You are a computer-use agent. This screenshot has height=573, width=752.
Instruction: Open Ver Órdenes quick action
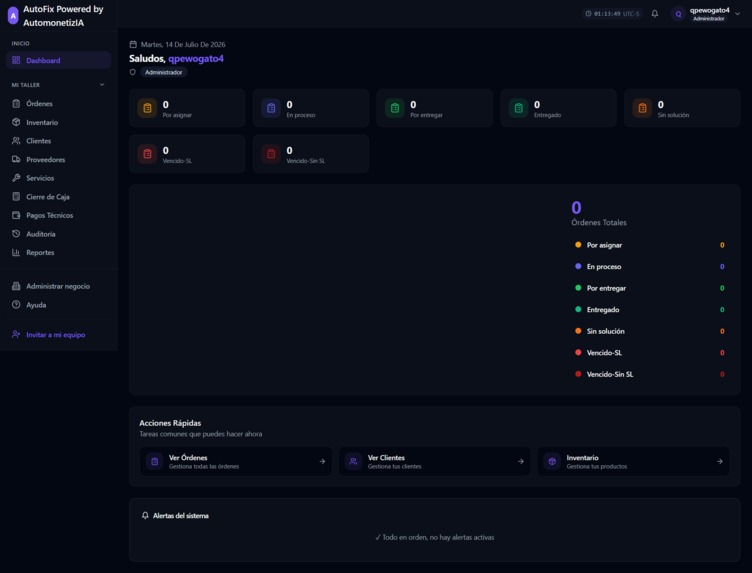pyautogui.click(x=235, y=462)
